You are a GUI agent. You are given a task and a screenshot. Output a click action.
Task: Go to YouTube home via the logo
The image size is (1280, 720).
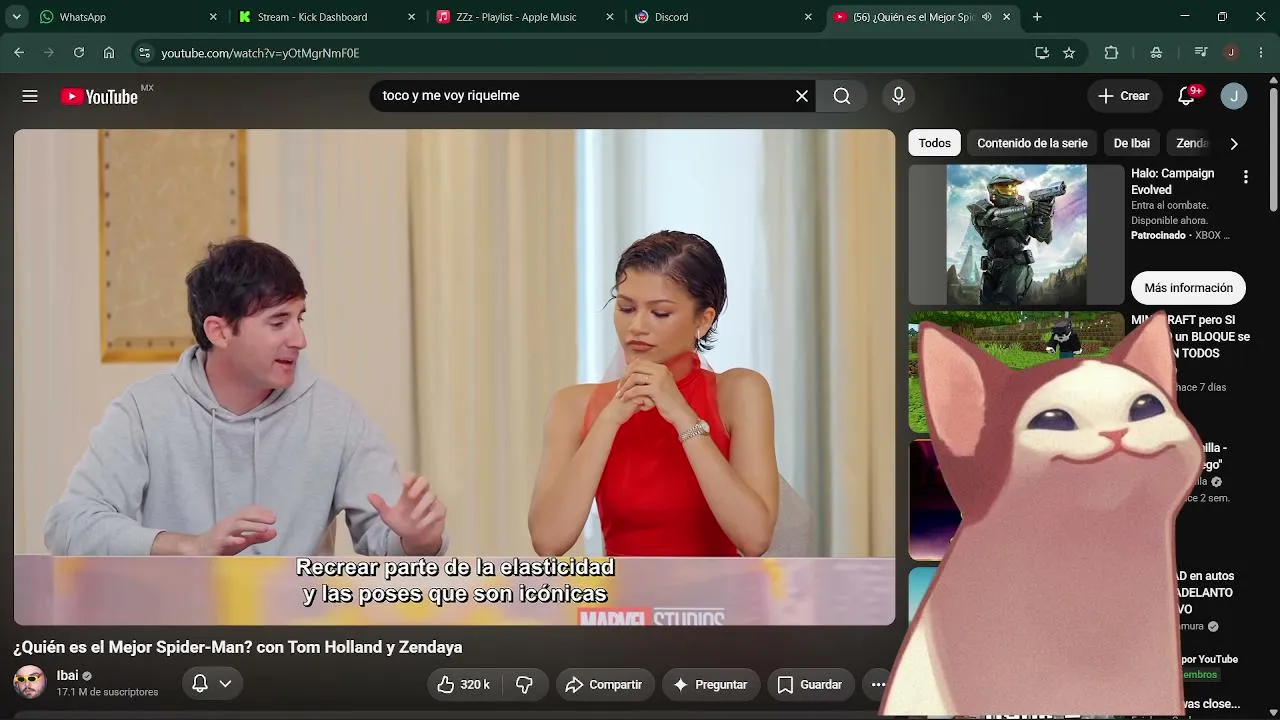tap(99, 96)
